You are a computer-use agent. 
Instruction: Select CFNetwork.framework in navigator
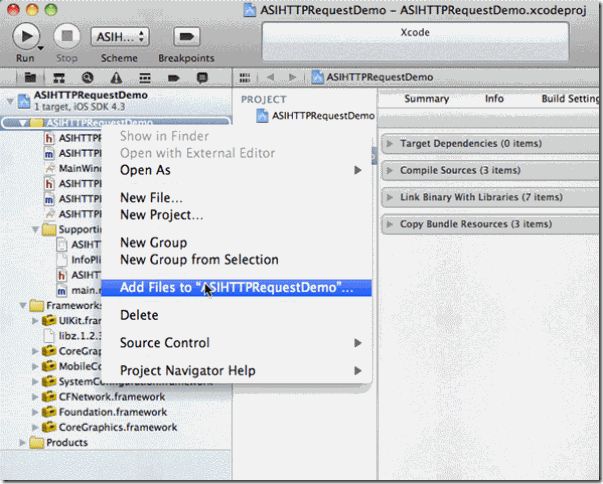[112, 396]
